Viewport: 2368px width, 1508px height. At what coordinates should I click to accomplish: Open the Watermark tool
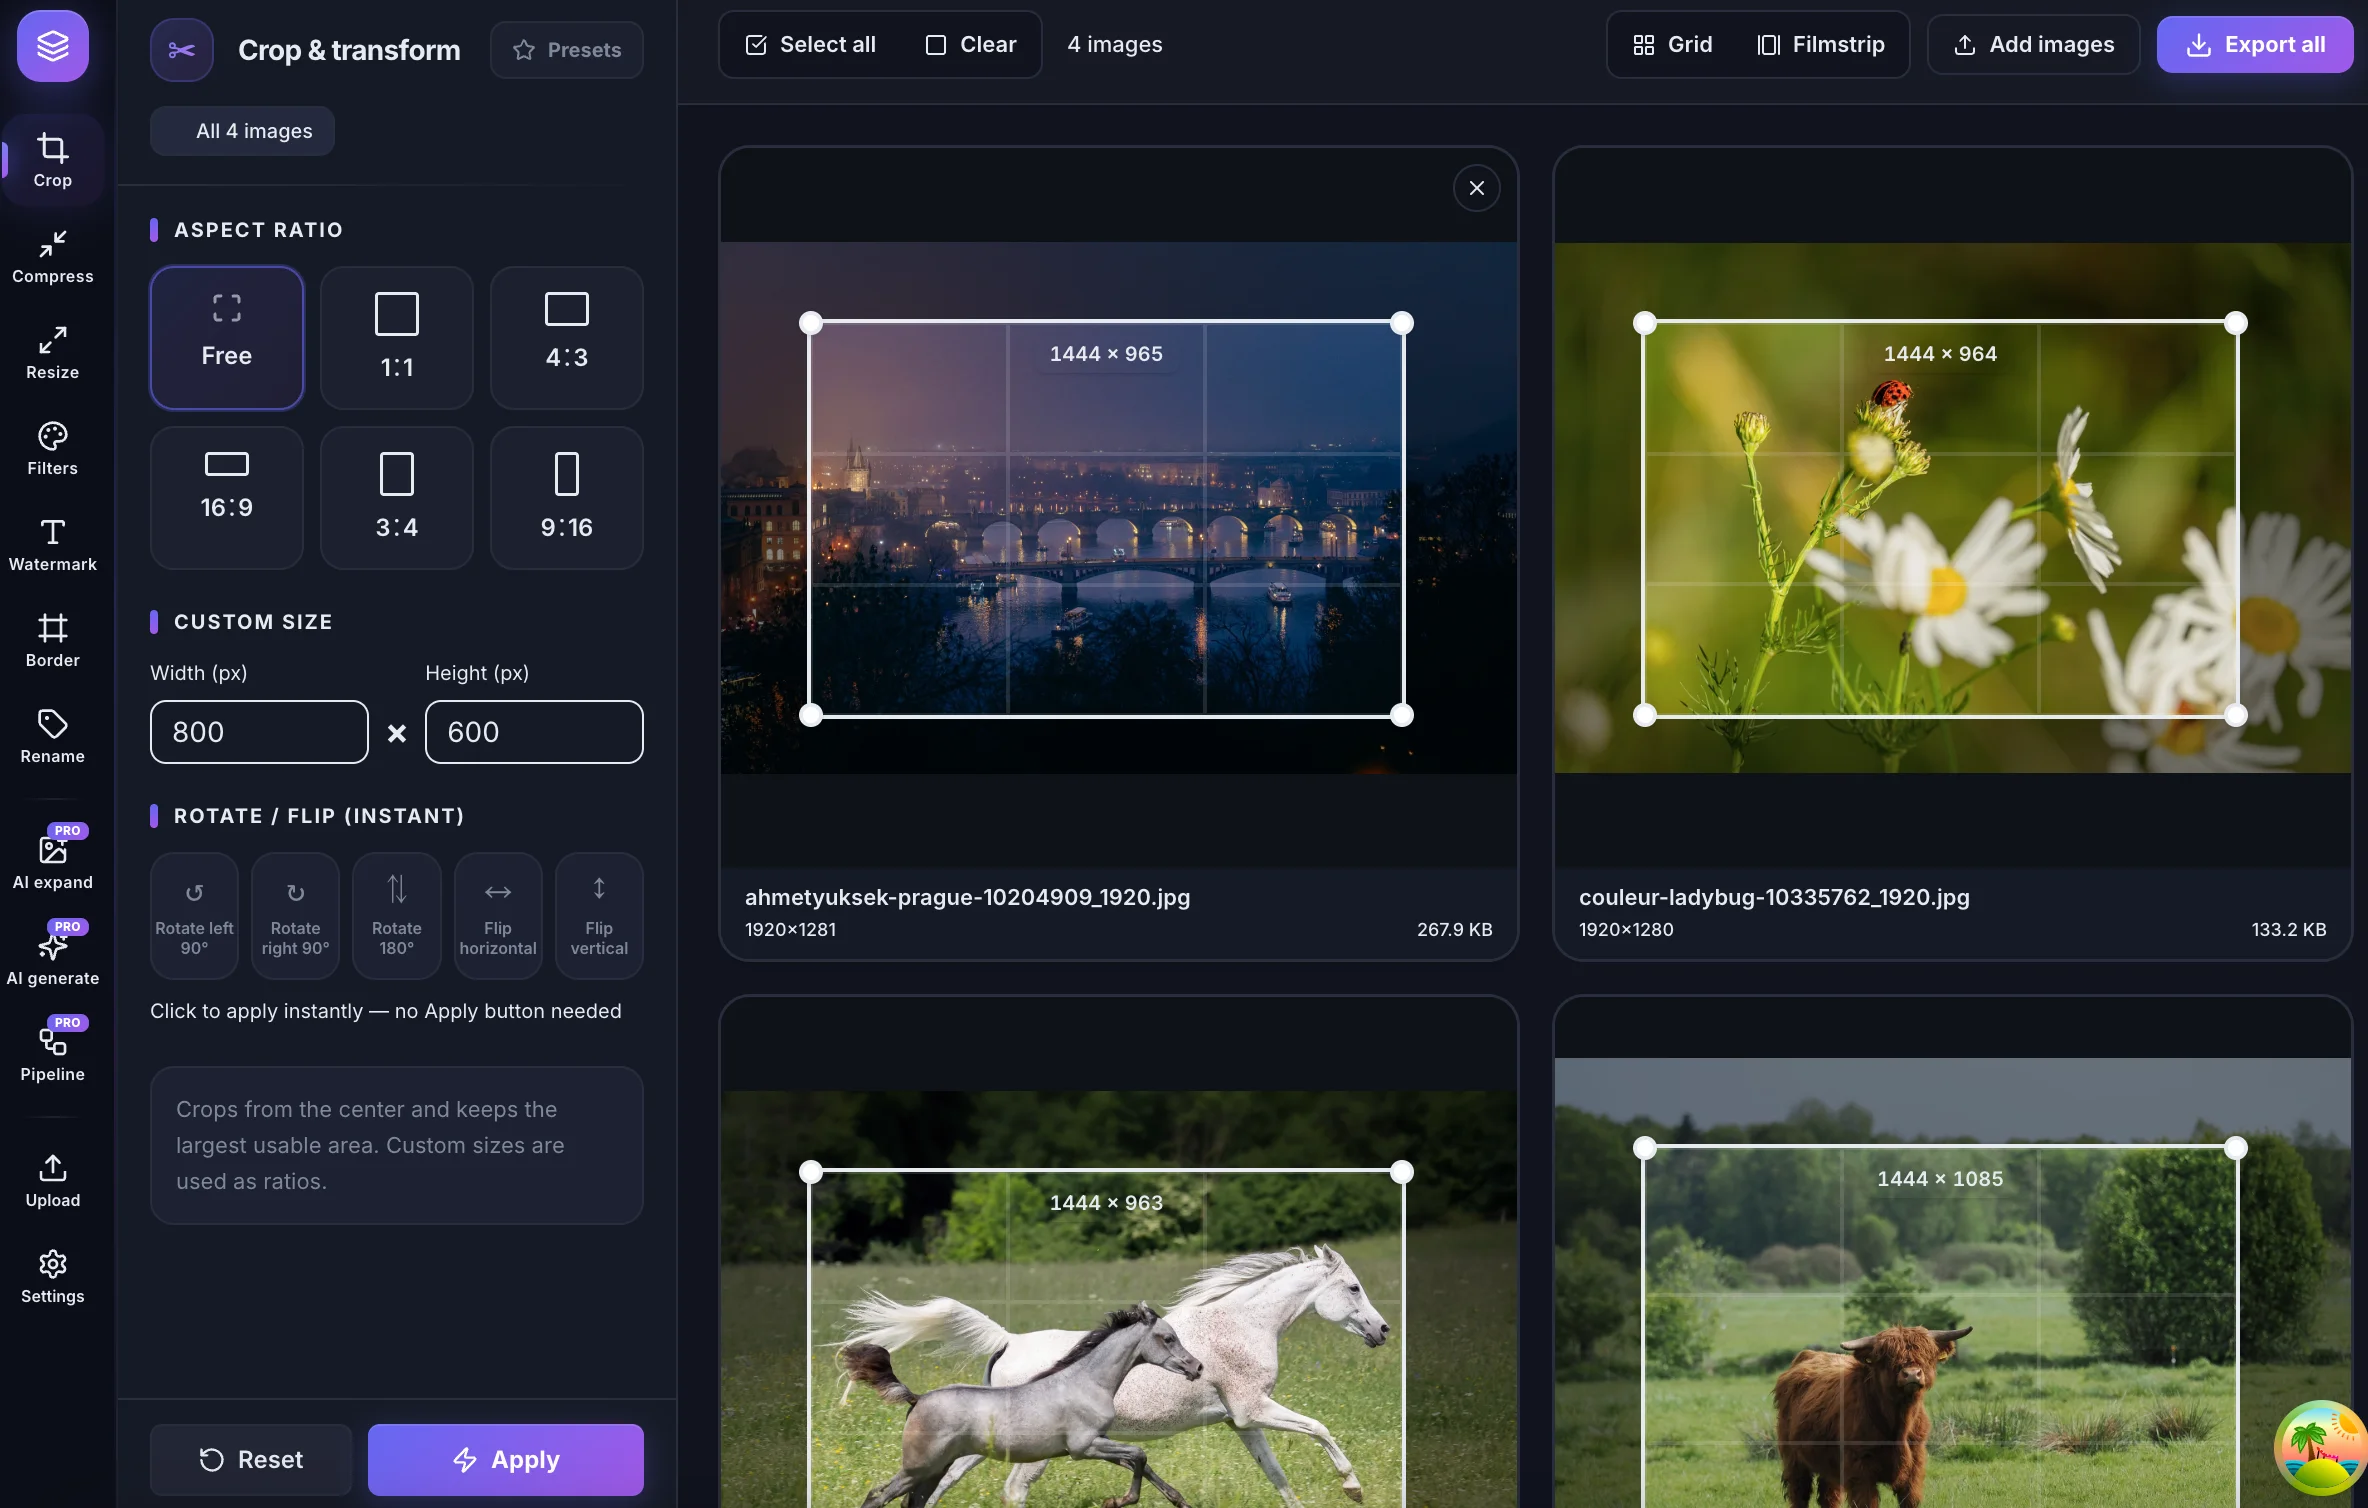(x=52, y=545)
